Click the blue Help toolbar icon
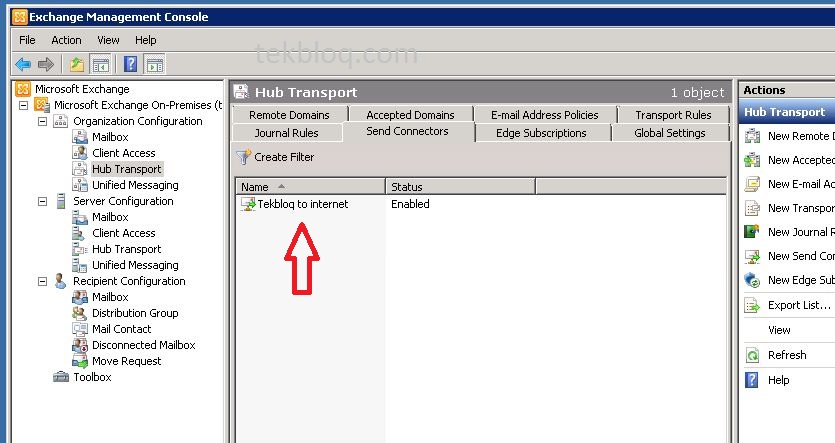 (x=130, y=64)
